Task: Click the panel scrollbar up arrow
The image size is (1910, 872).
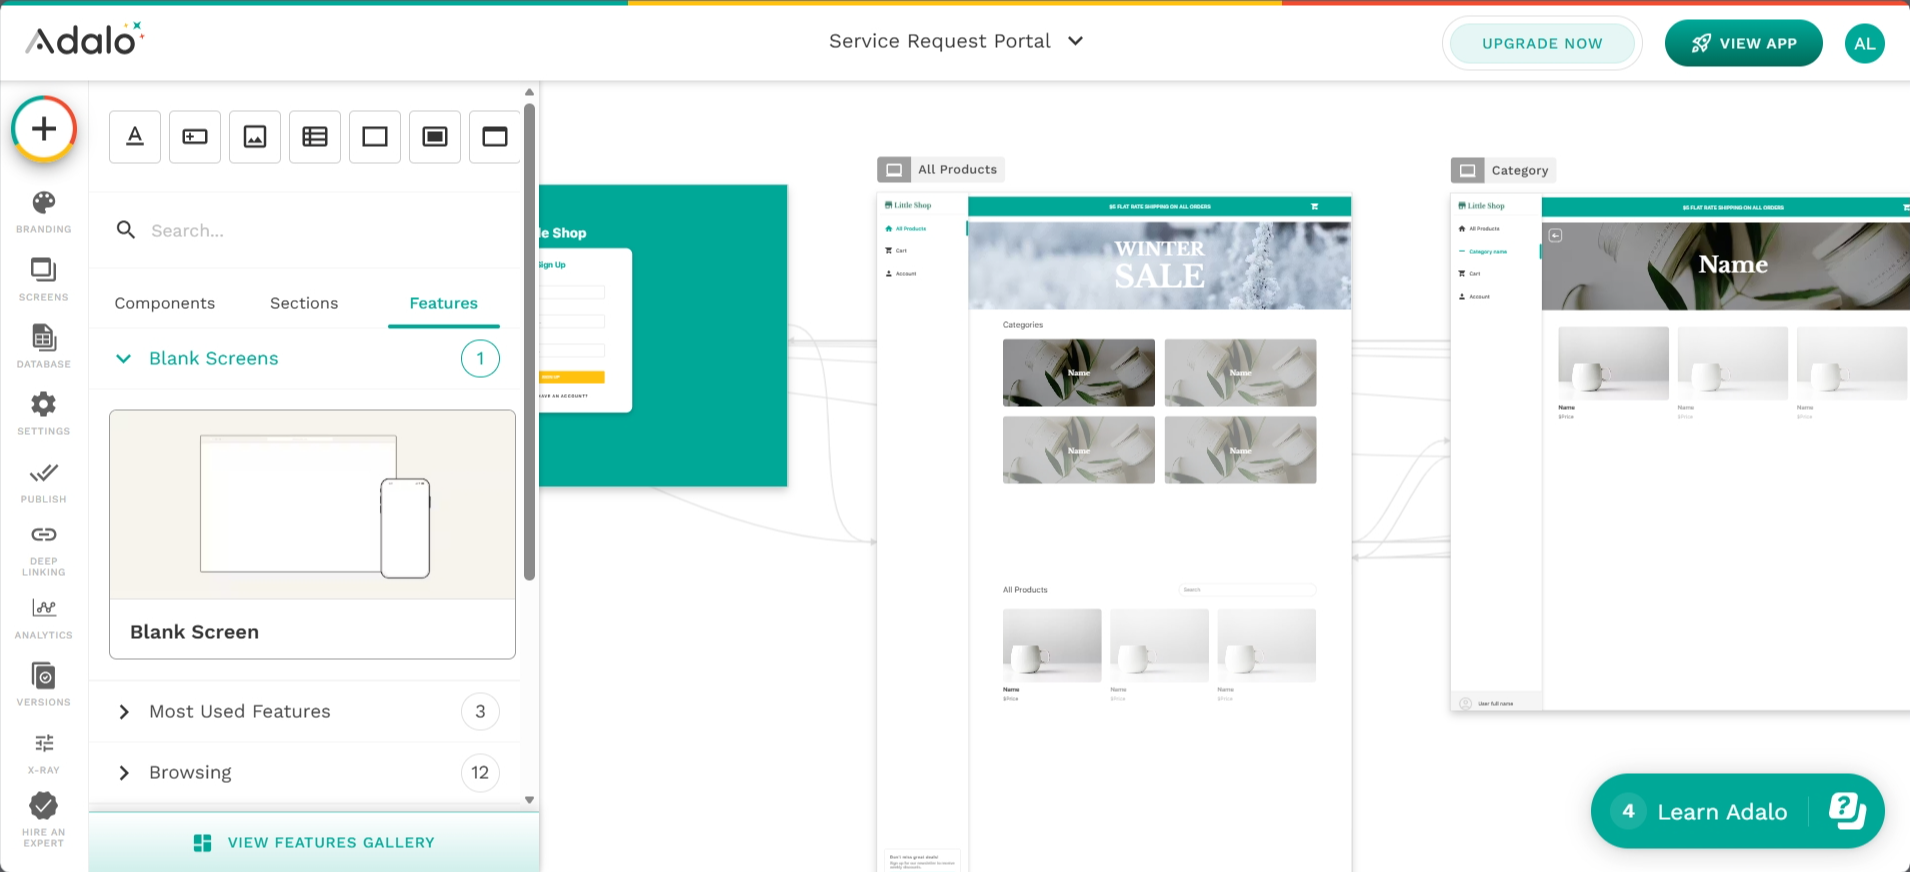Action: pos(529,92)
